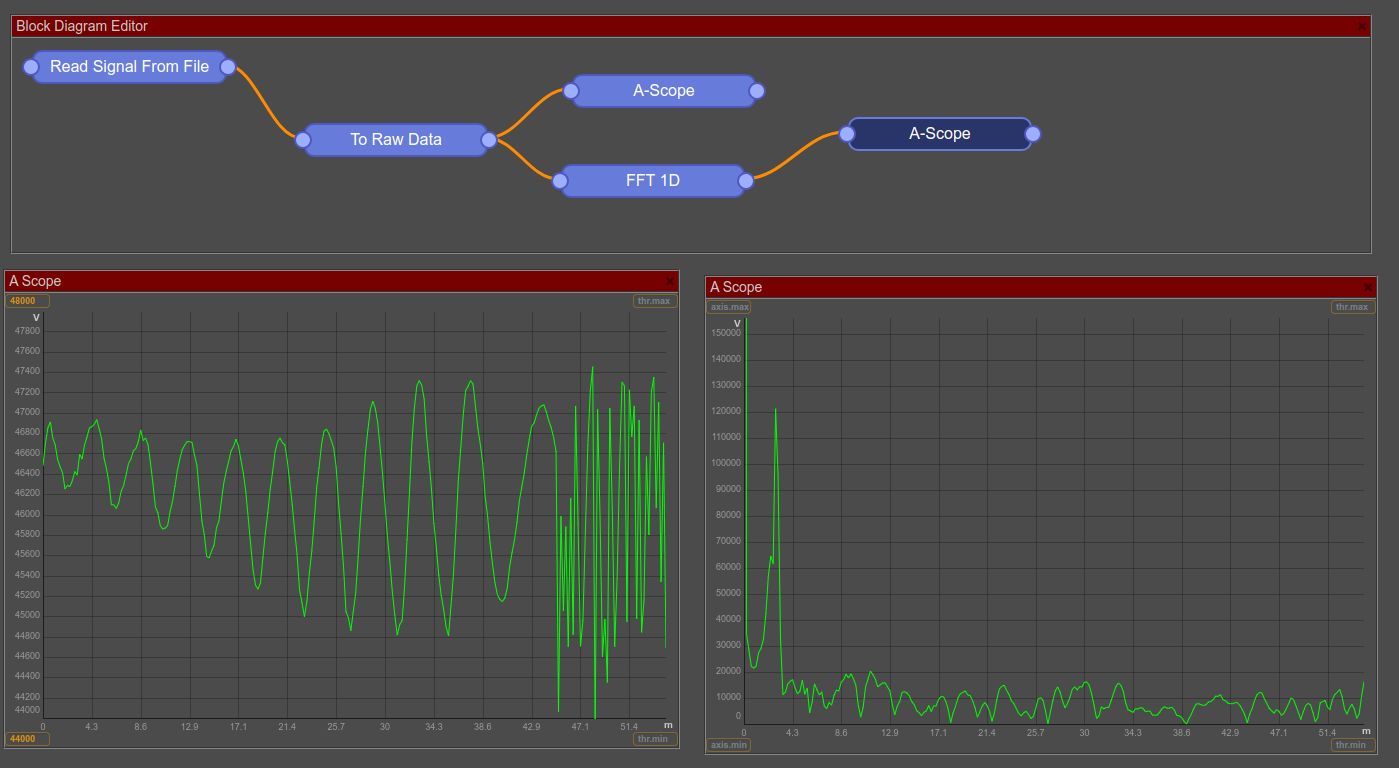The width and height of the screenshot is (1399, 768).
Task: Click the input port of the light-blue A-Scope block
Action: click(x=571, y=91)
